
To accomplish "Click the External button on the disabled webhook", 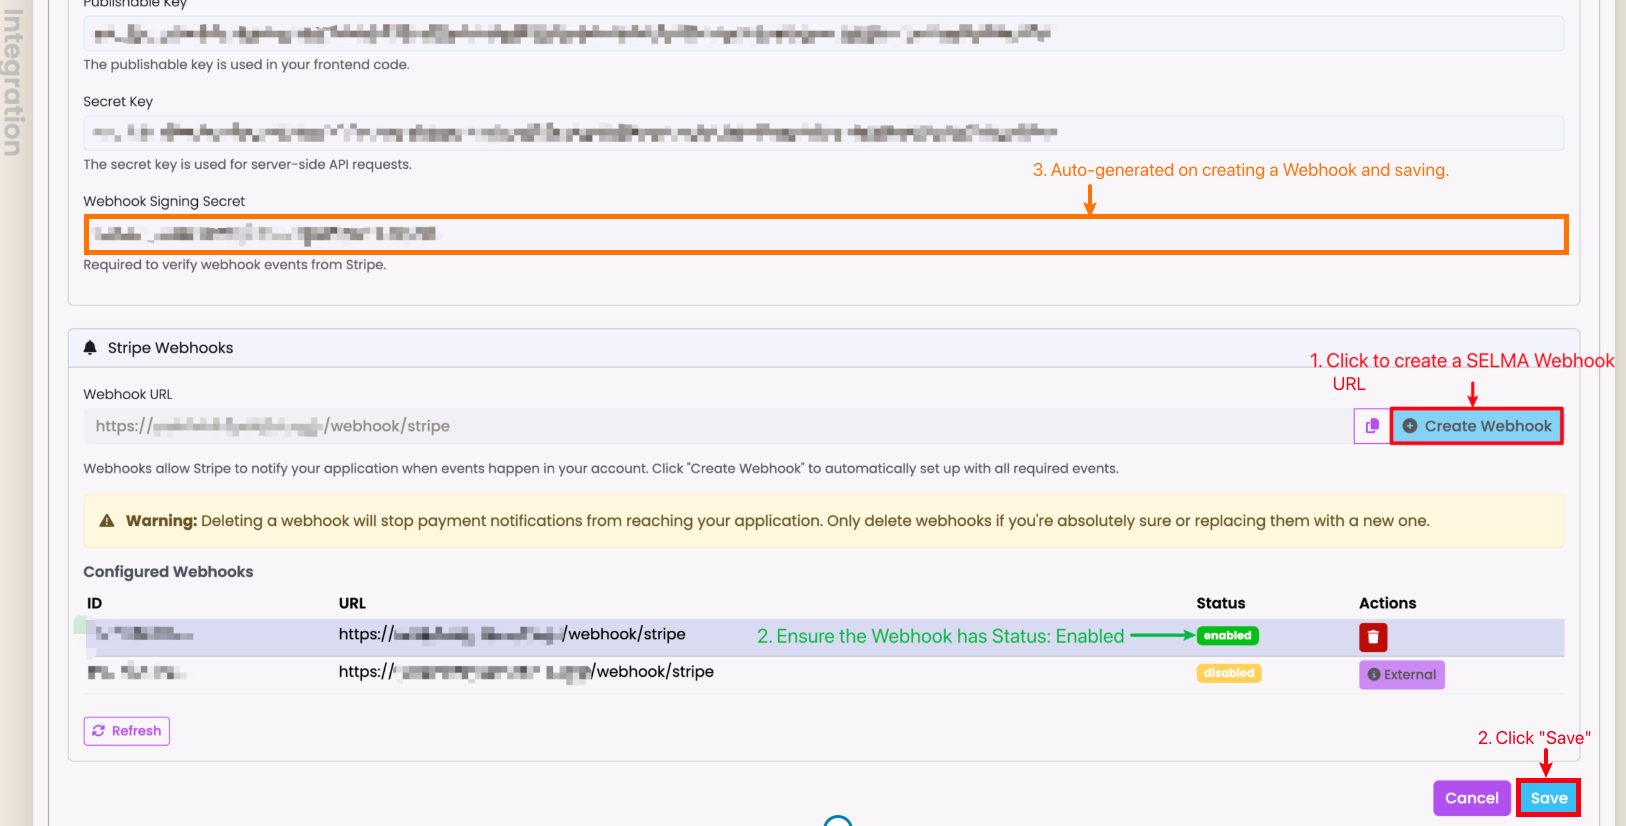I will (x=1401, y=675).
